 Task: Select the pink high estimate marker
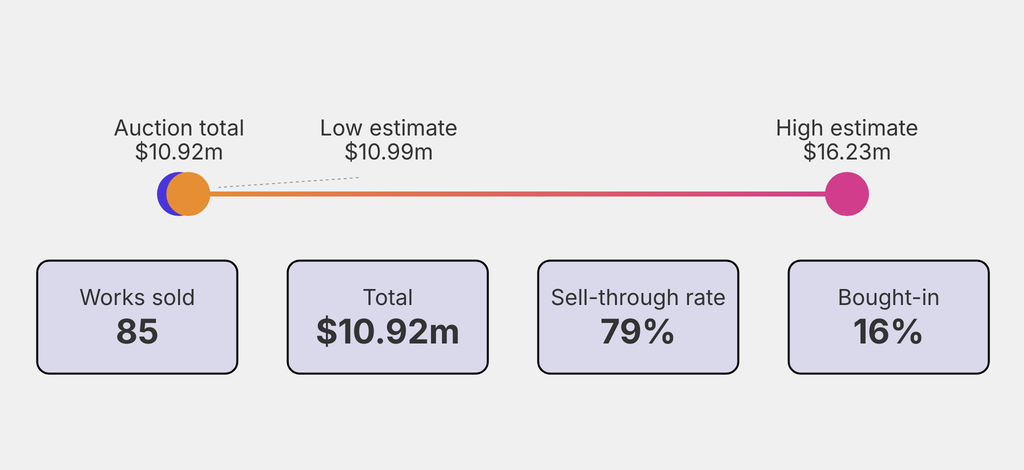coord(847,194)
